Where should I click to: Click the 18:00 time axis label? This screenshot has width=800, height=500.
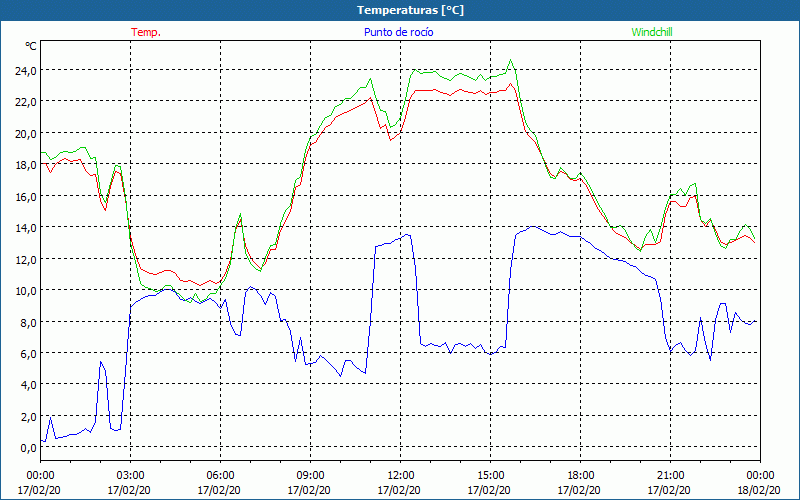(581, 476)
